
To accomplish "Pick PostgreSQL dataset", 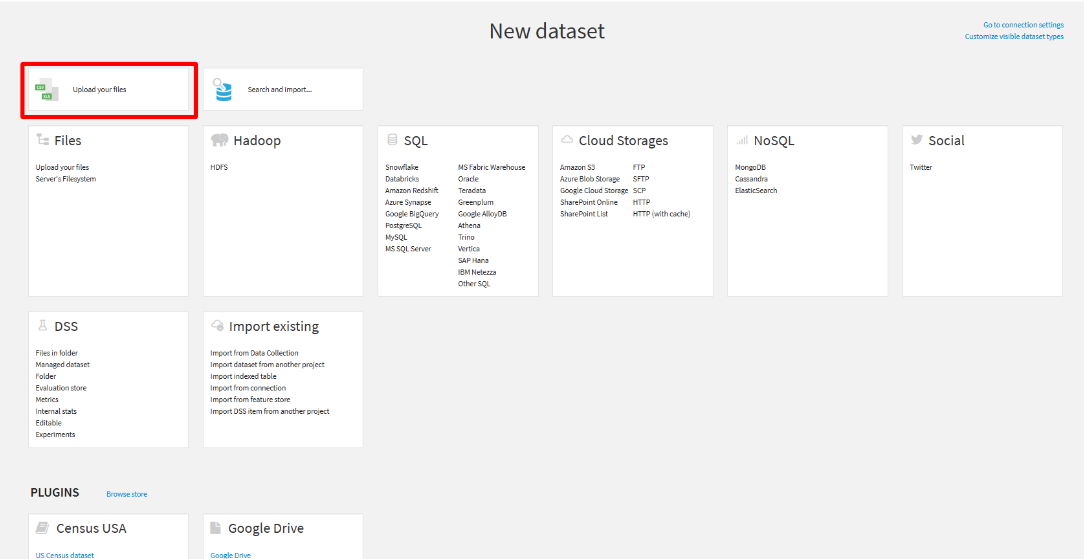I will pos(403,225).
